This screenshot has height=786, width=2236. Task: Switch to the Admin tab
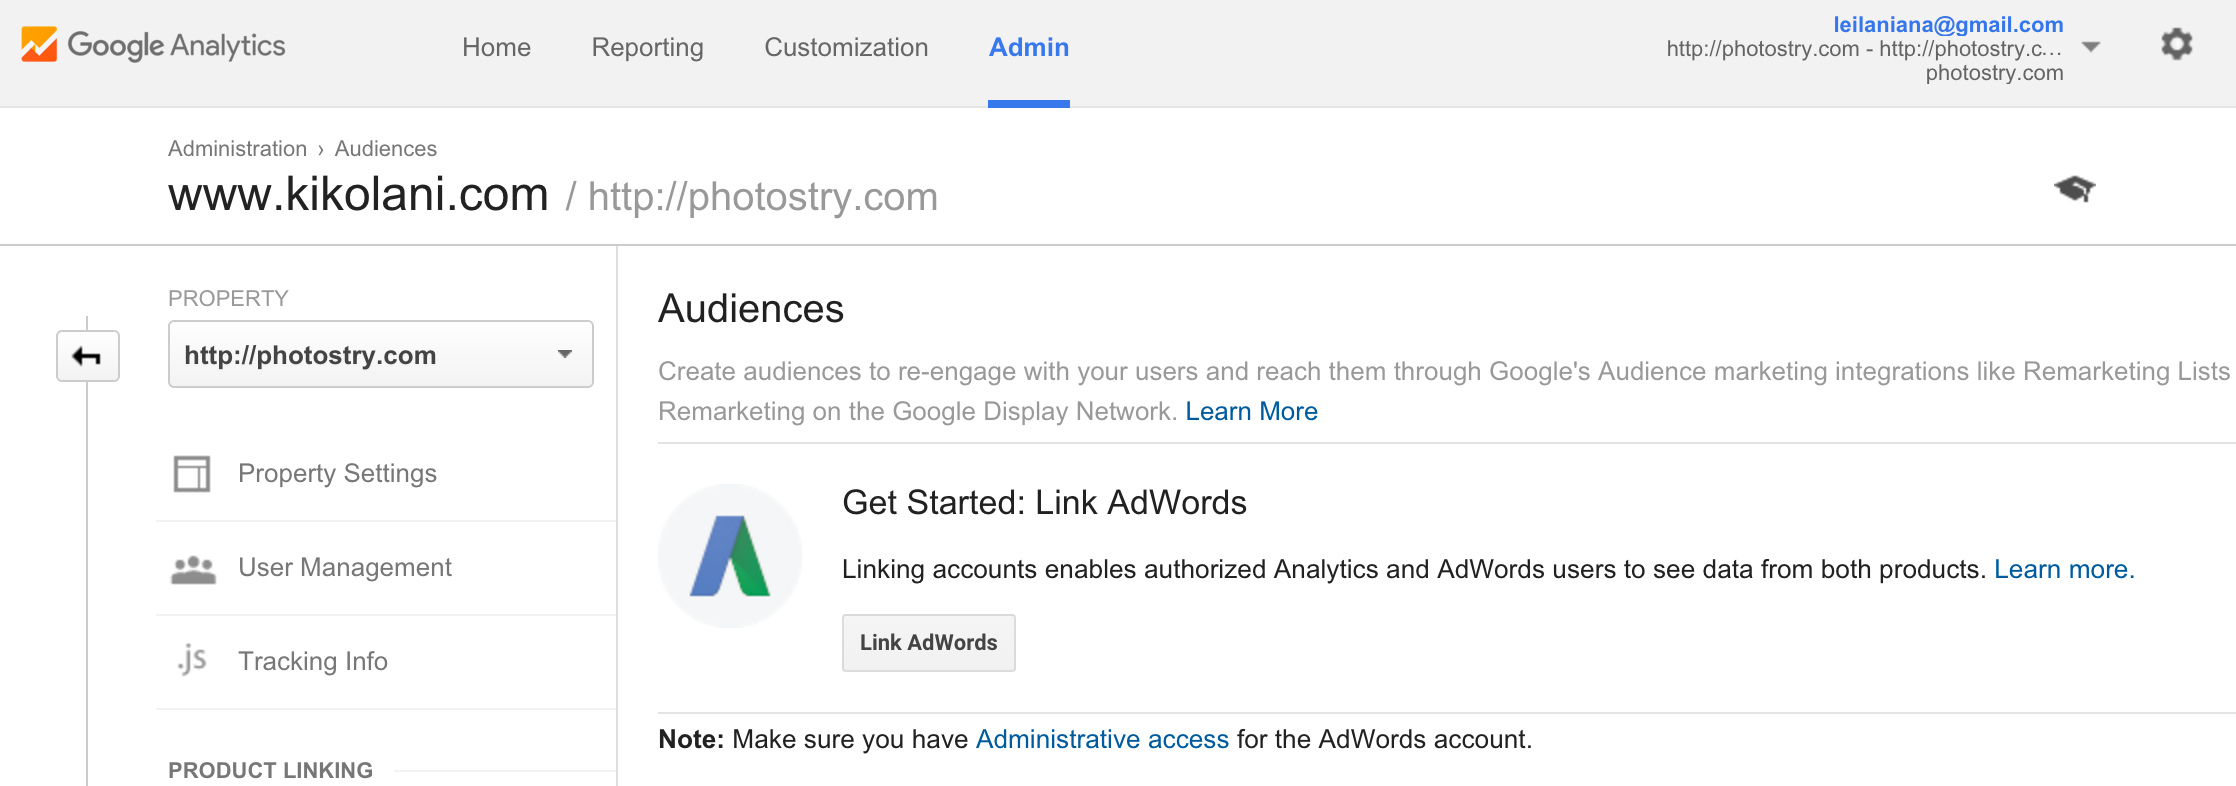[1028, 47]
